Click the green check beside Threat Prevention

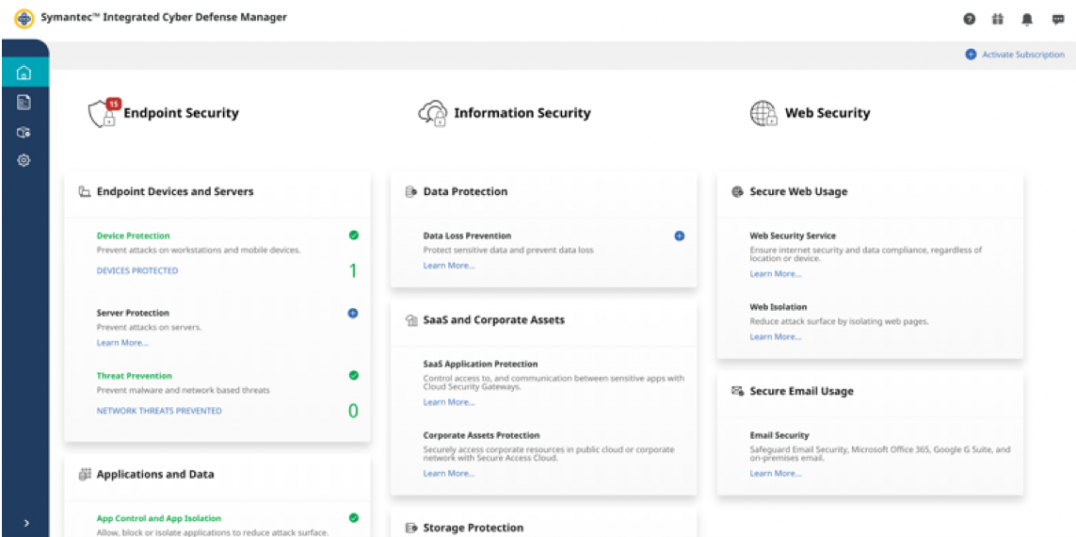tap(353, 375)
